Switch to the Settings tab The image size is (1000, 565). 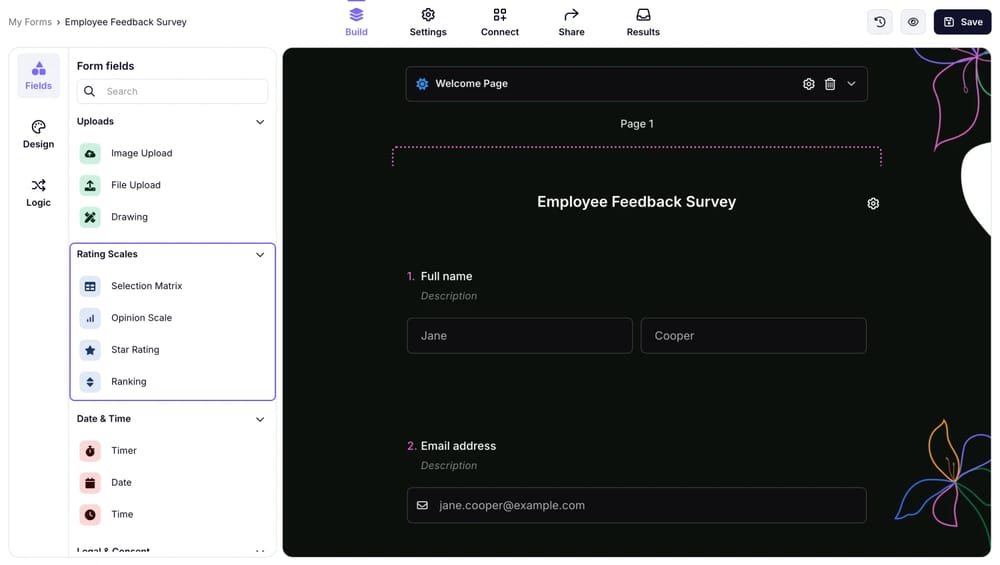click(x=428, y=22)
